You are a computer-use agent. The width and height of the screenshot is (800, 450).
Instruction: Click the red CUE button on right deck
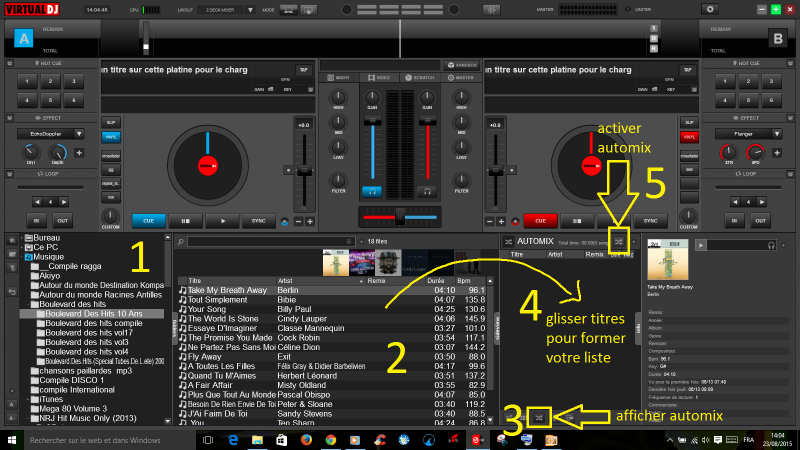pyautogui.click(x=540, y=221)
